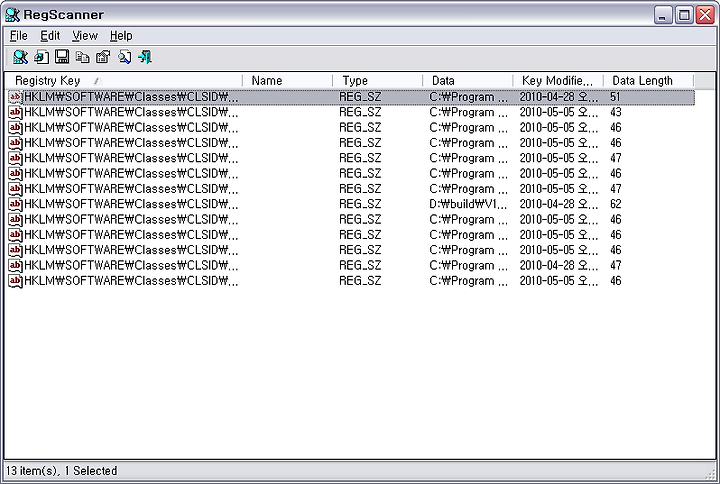Close the RegScanner window
This screenshot has height=484, width=720.
705,15
